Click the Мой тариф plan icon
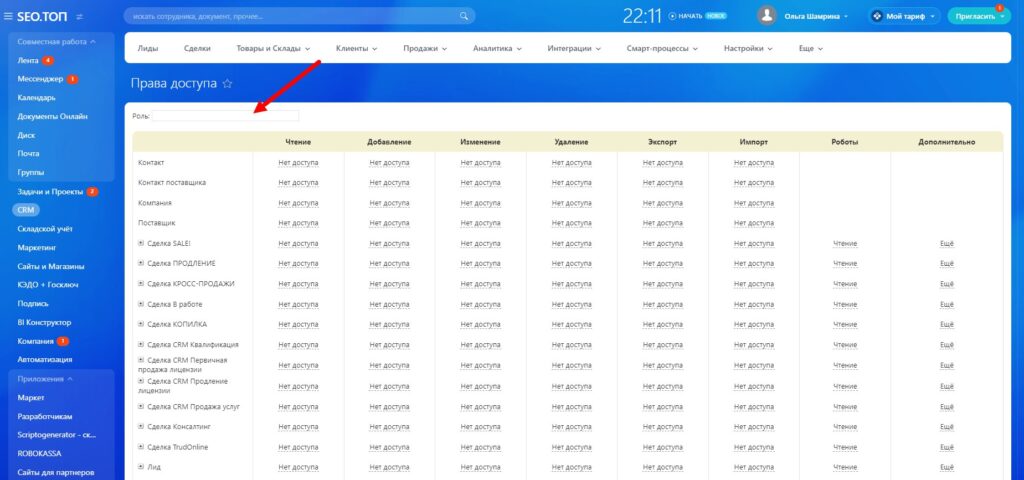 point(877,16)
